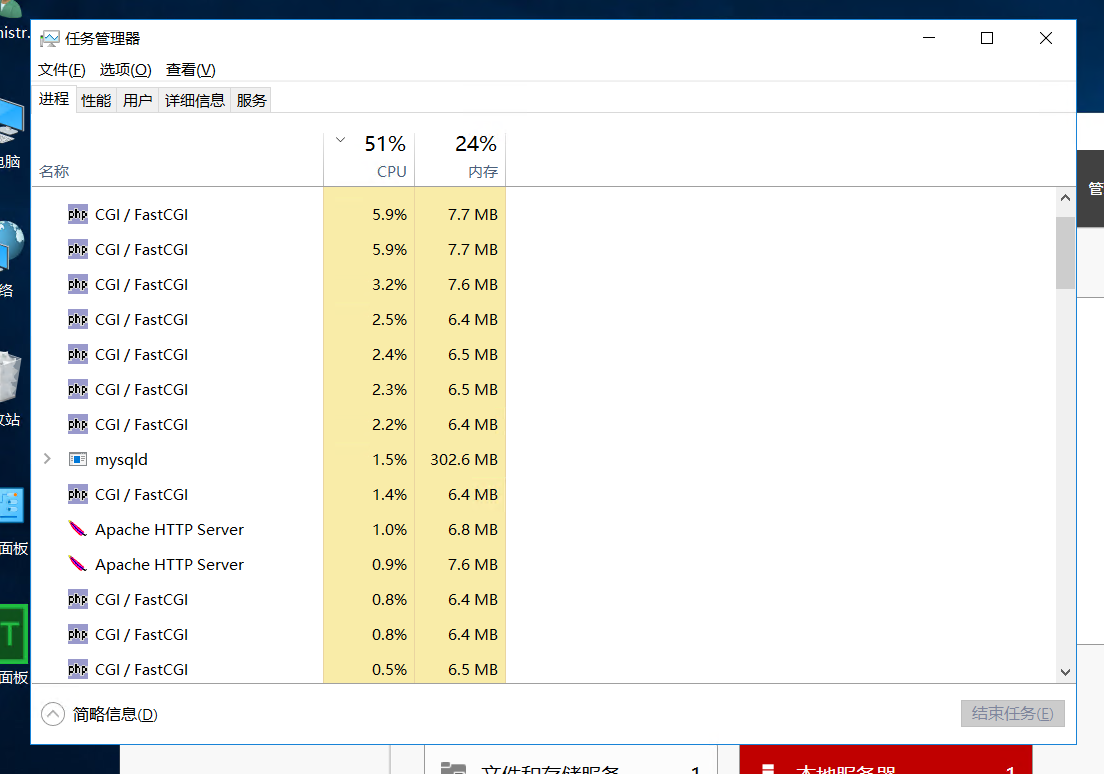1104x774 pixels.
Task: Minimize the Task Manager window
Action: pos(929,38)
